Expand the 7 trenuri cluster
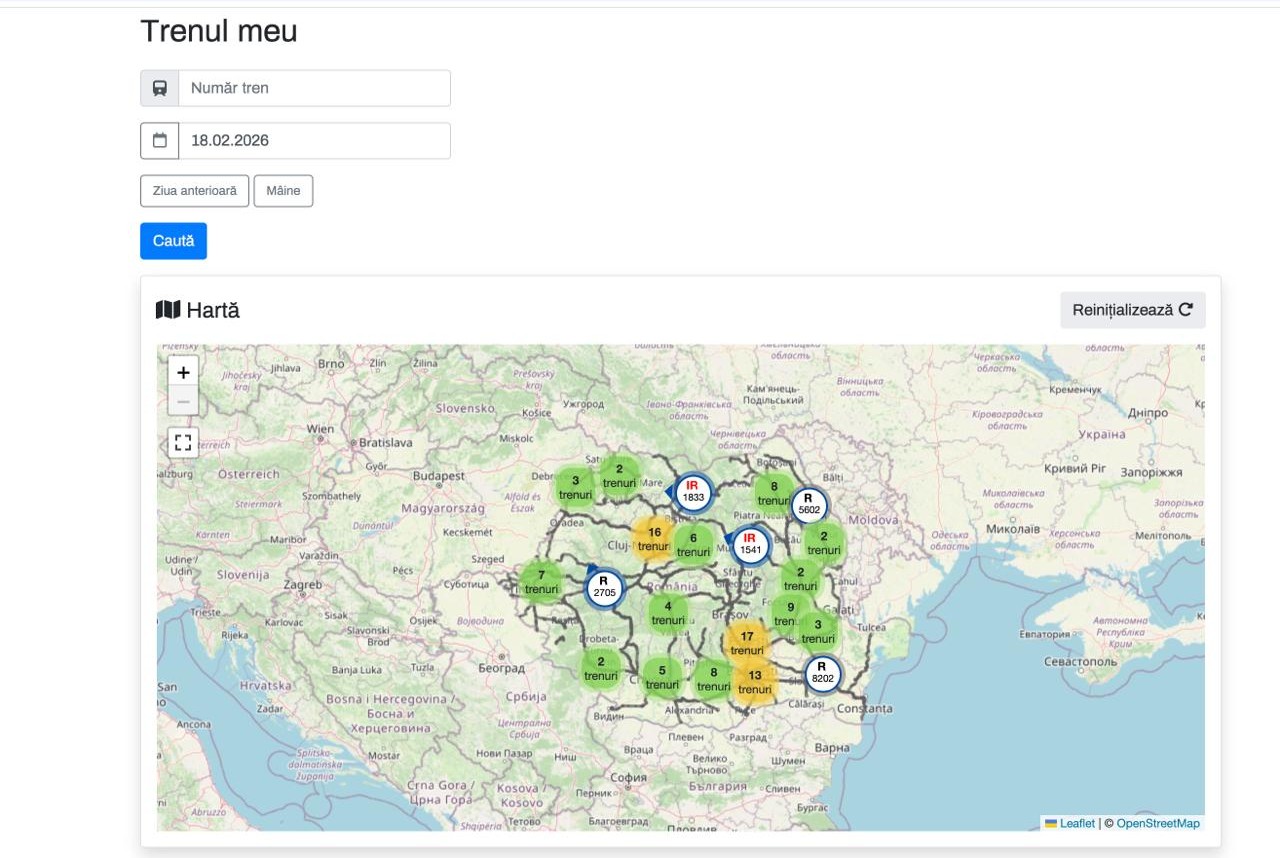This screenshot has width=1280, height=858. 541,581
